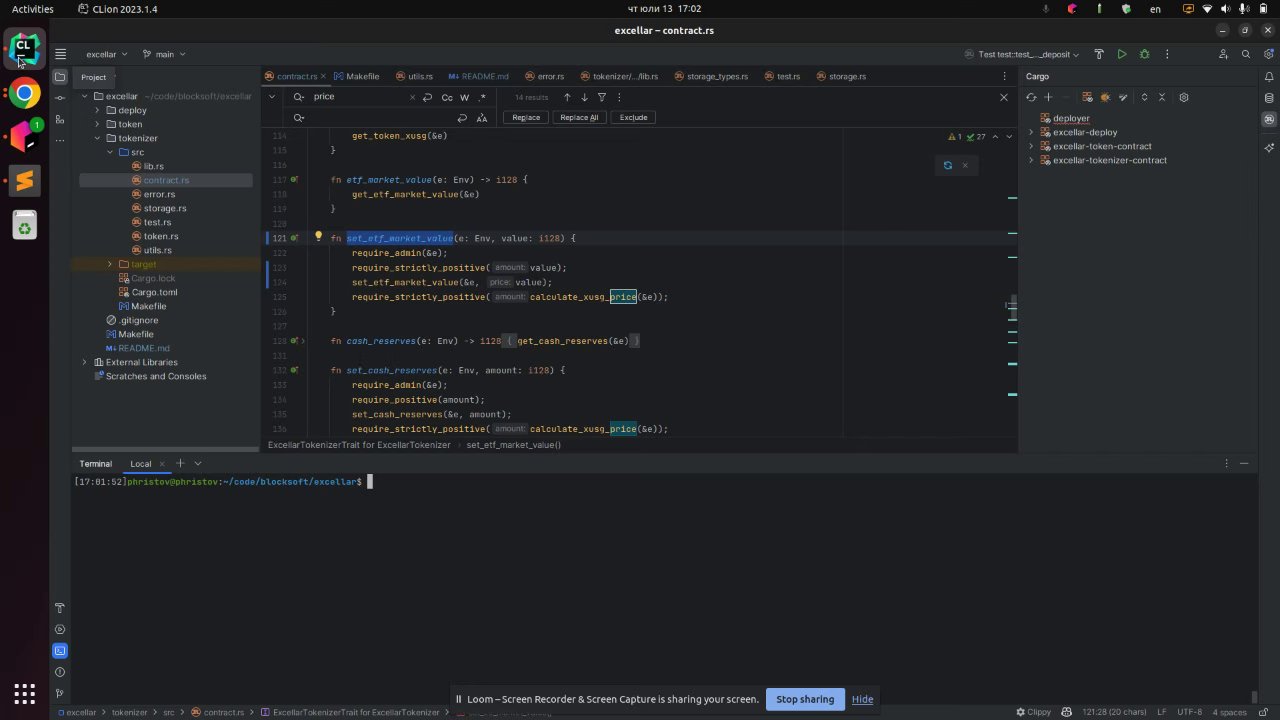Click the Replace All button

(579, 117)
